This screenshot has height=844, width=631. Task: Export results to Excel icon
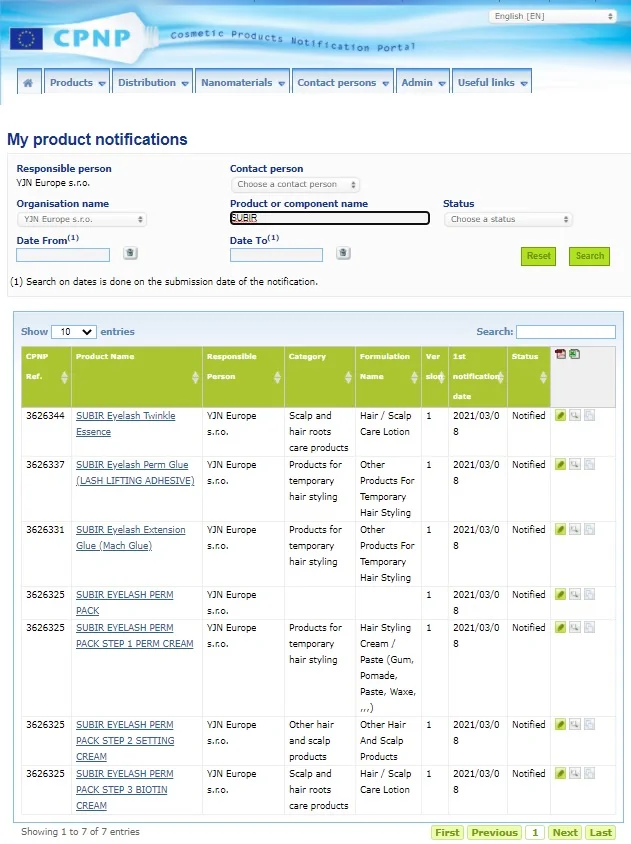(x=574, y=354)
